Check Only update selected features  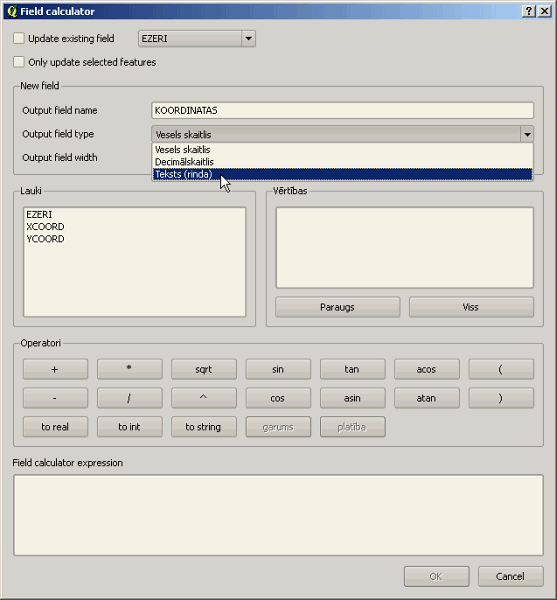click(19, 62)
